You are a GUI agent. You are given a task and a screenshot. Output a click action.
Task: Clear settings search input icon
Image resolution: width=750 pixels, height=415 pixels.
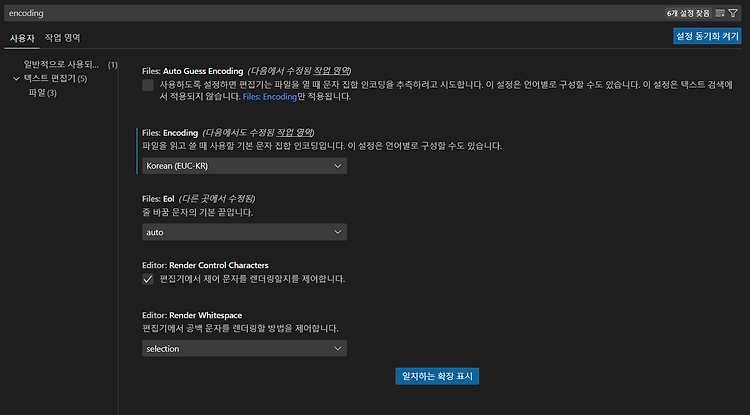720,13
